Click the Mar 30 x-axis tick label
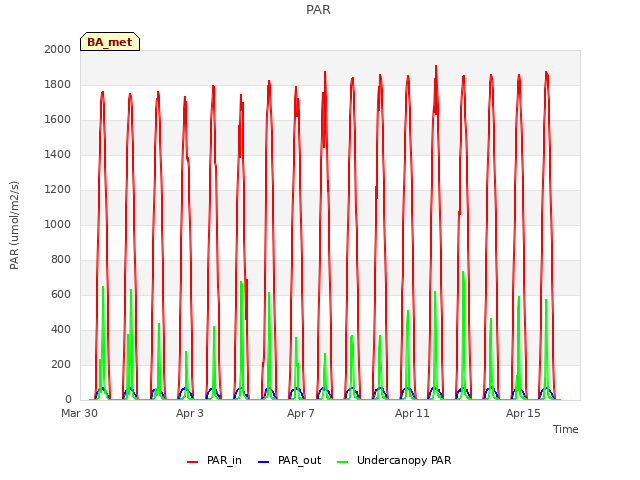The height and width of the screenshot is (480, 640). click(79, 413)
